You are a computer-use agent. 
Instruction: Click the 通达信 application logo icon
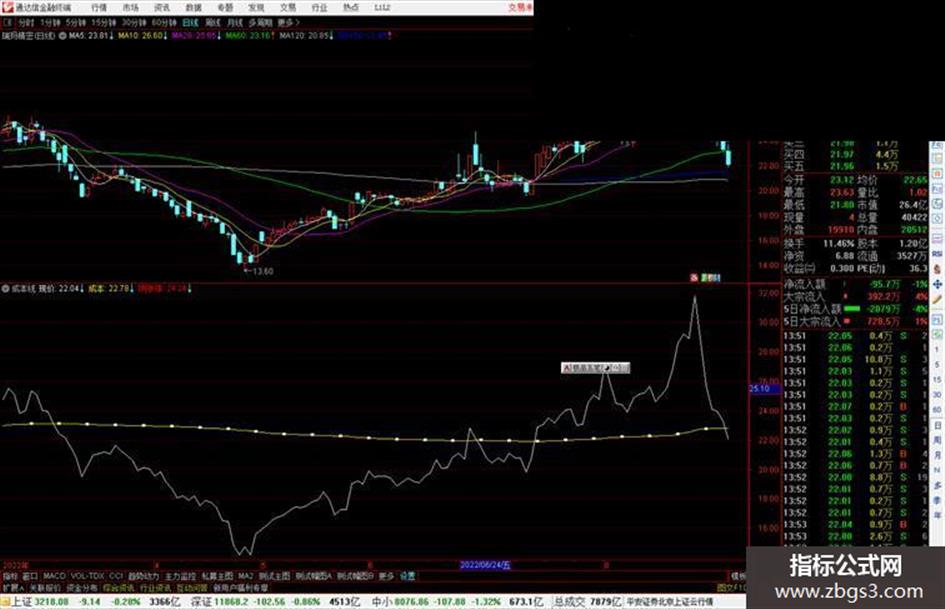pyautogui.click(x=7, y=8)
